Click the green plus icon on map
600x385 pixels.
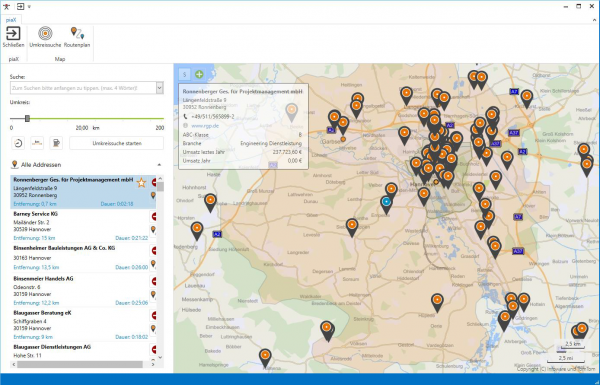[199, 74]
